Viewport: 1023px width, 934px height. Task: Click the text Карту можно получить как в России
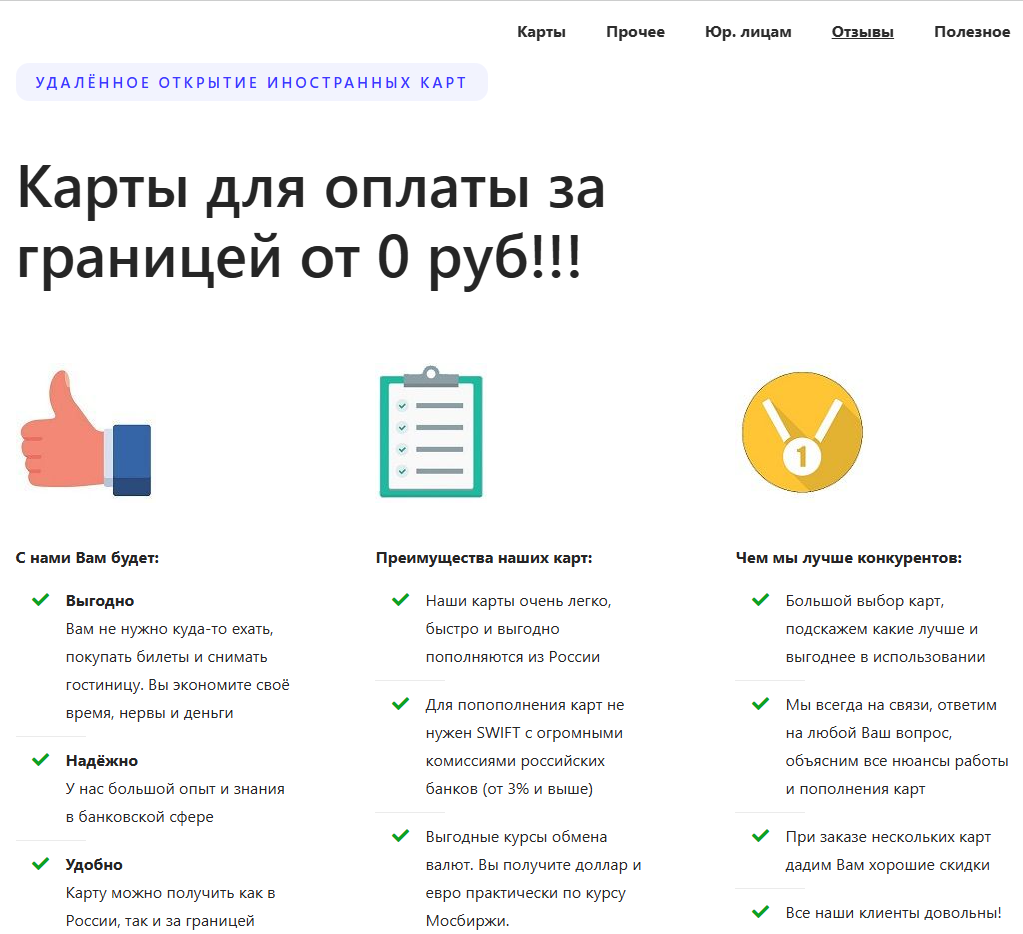pyautogui.click(x=170, y=907)
